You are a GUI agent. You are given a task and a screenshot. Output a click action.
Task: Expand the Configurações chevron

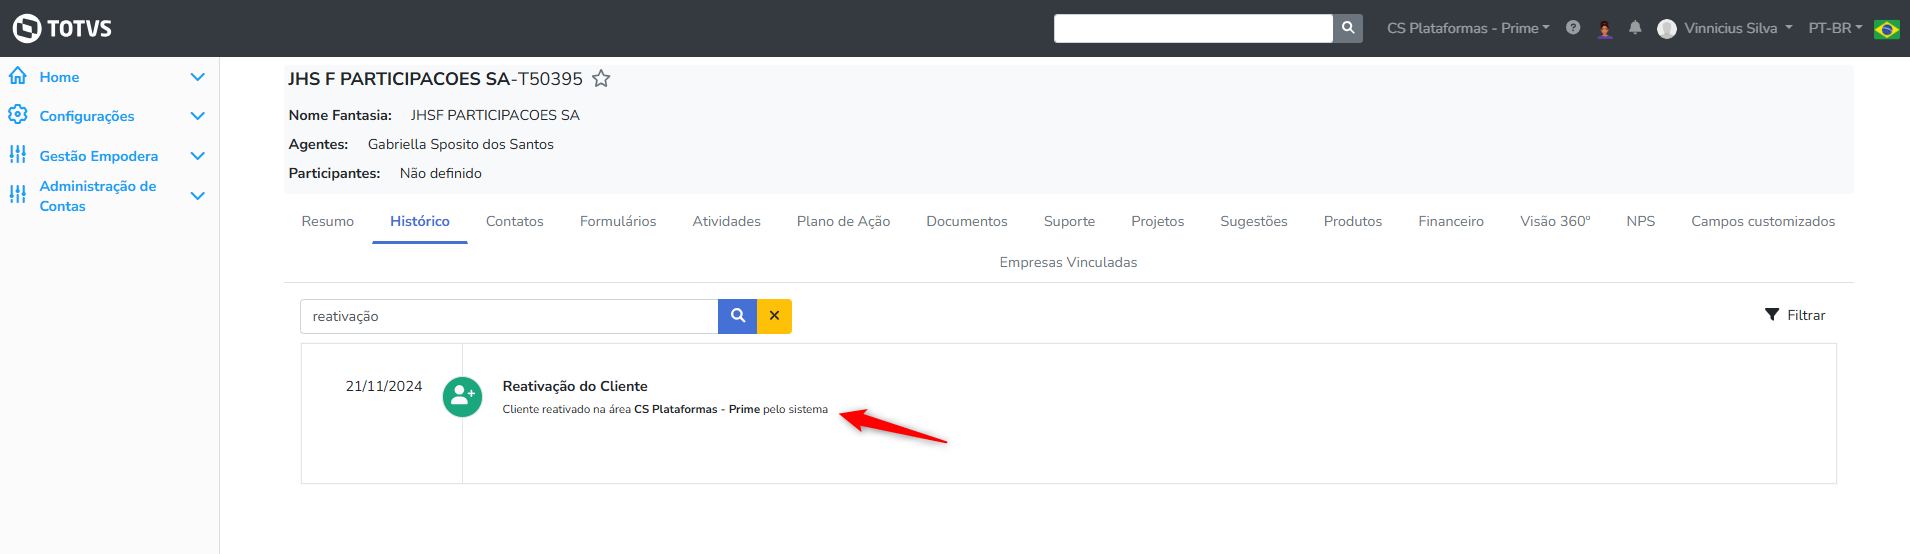pos(198,116)
